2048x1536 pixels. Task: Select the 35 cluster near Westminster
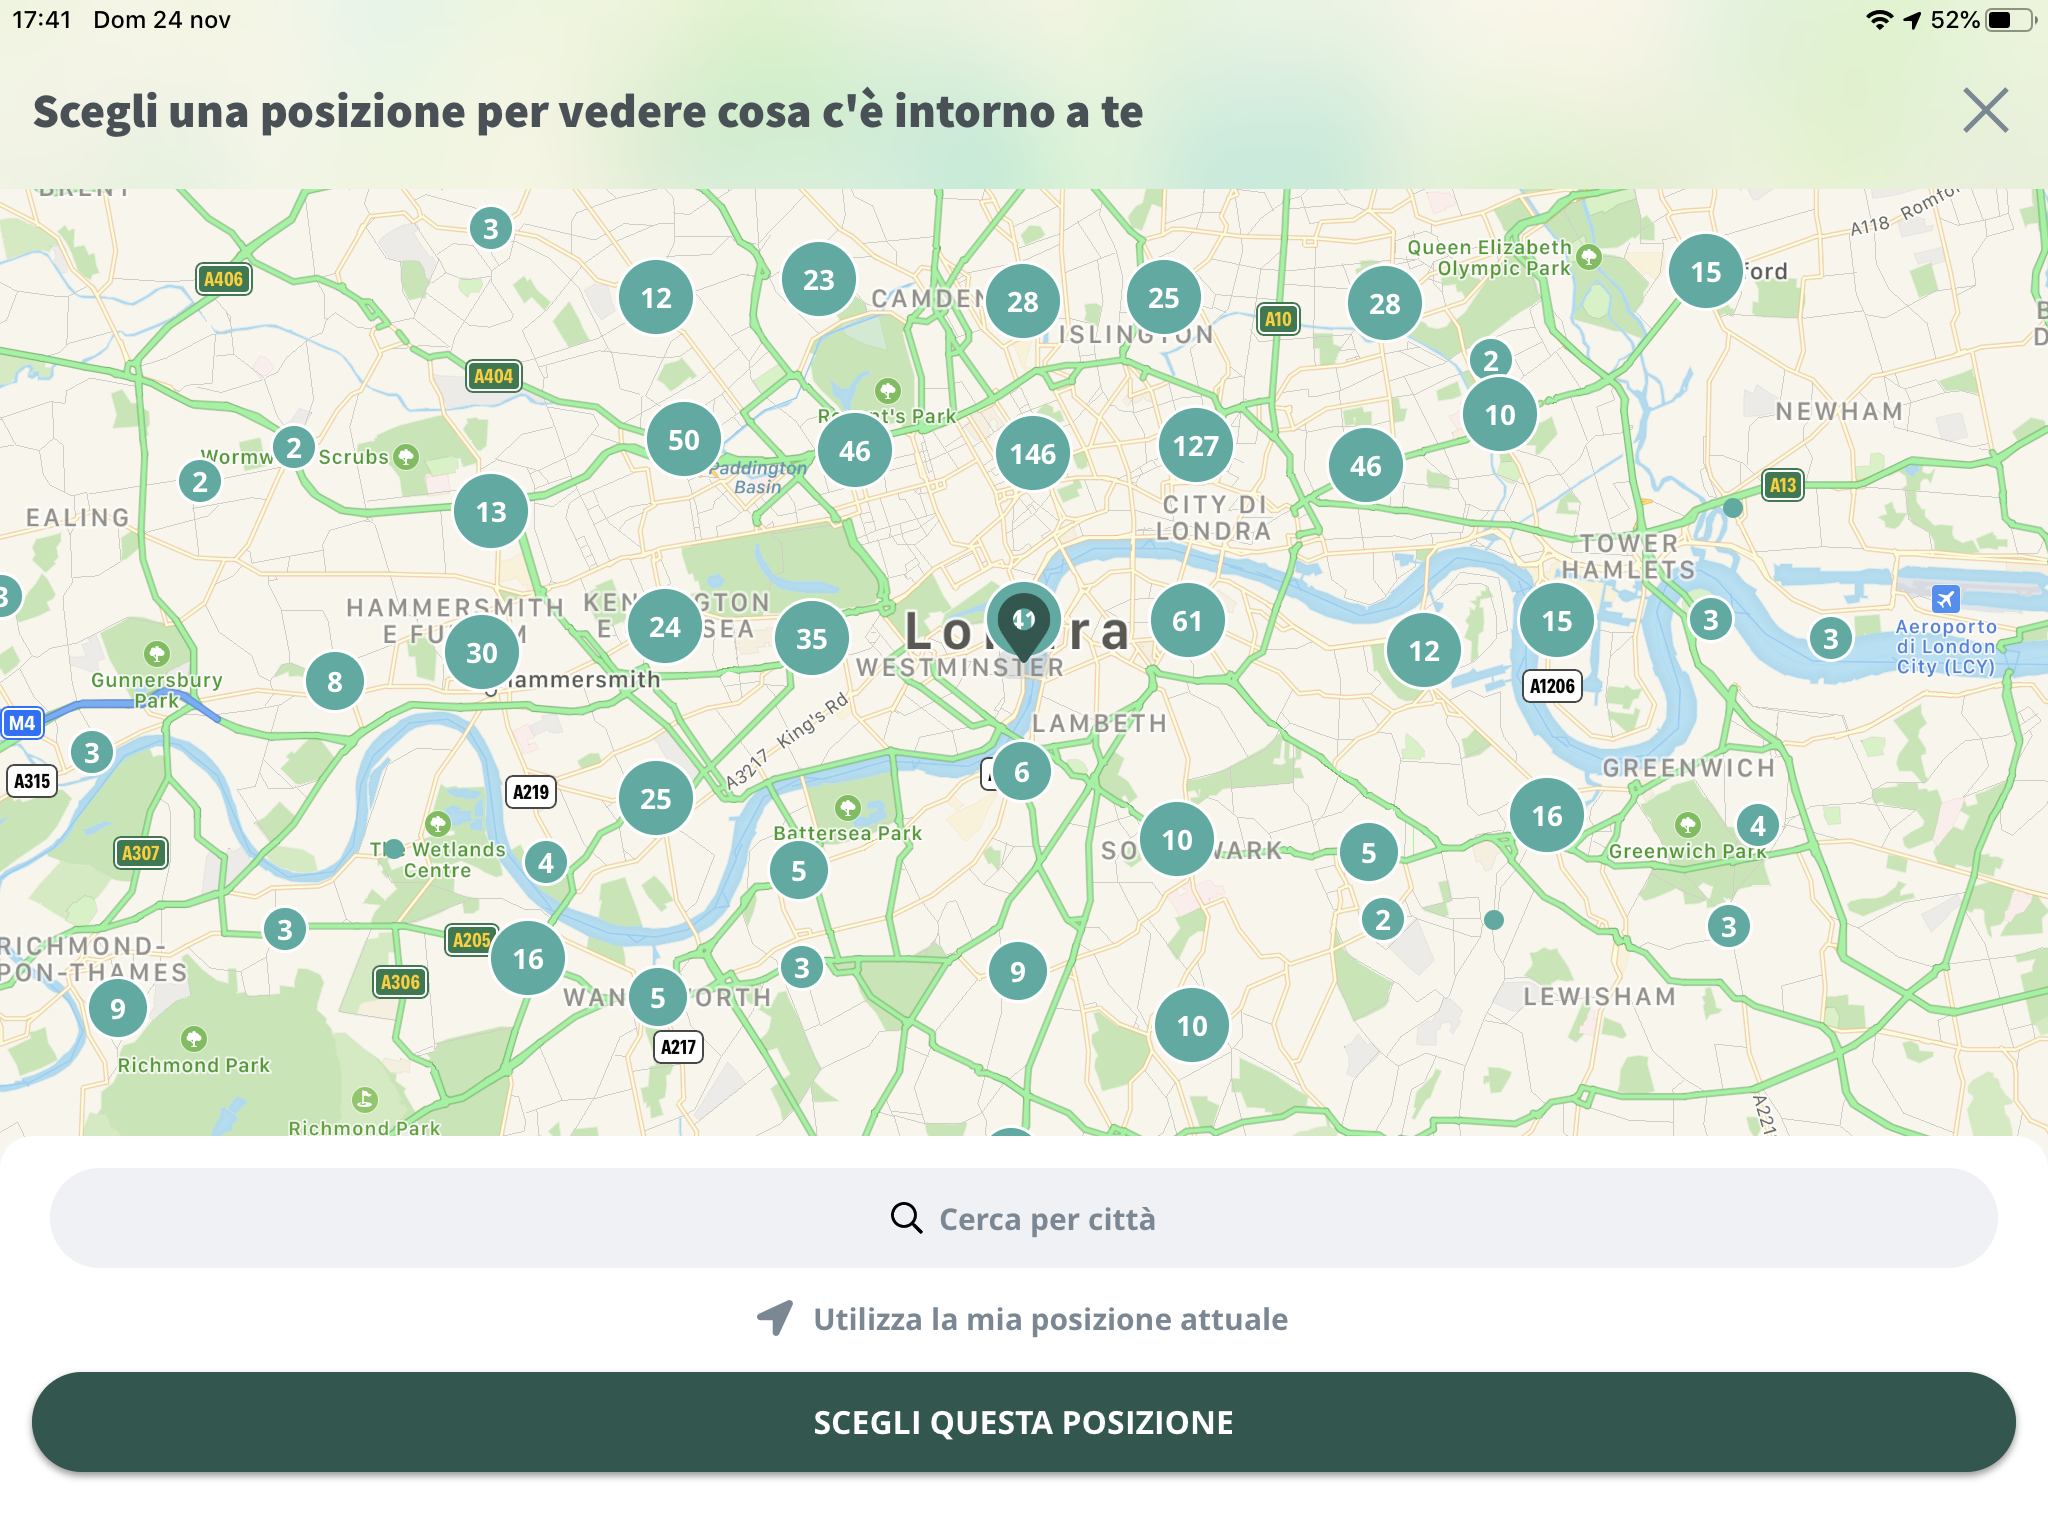(811, 638)
